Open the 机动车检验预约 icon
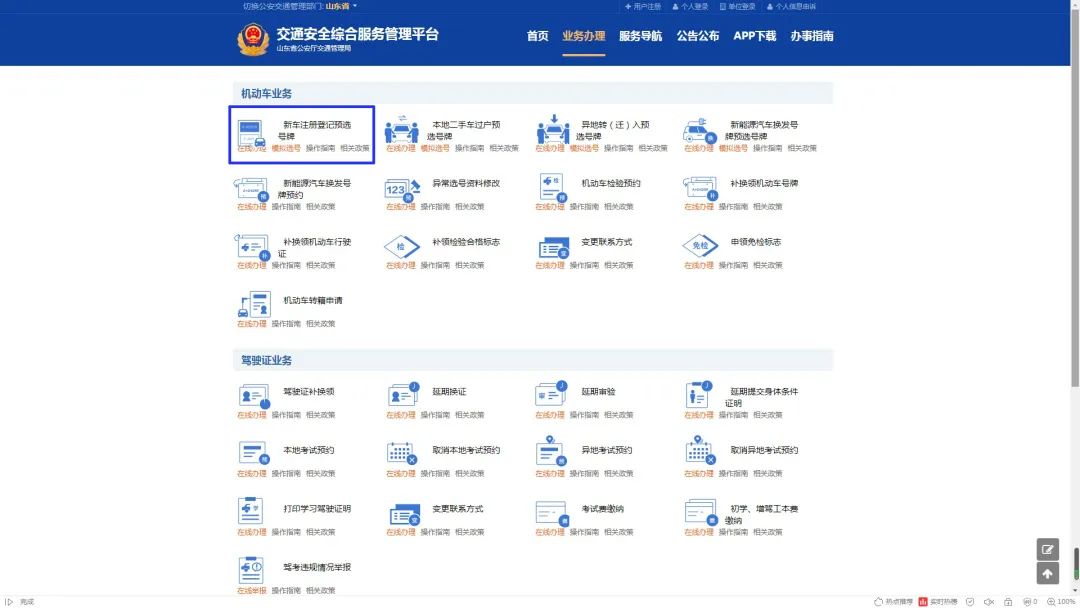 click(552, 188)
